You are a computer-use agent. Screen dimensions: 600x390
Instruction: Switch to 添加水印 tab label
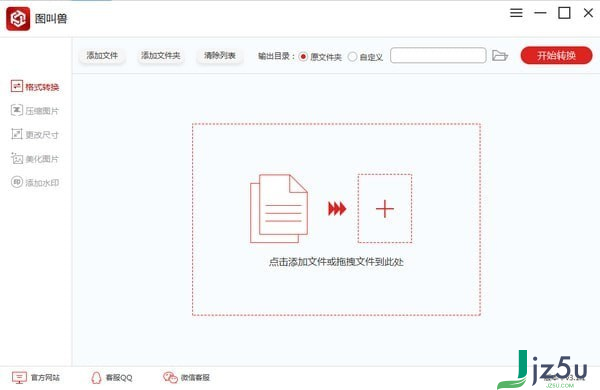pyautogui.click(x=42, y=183)
